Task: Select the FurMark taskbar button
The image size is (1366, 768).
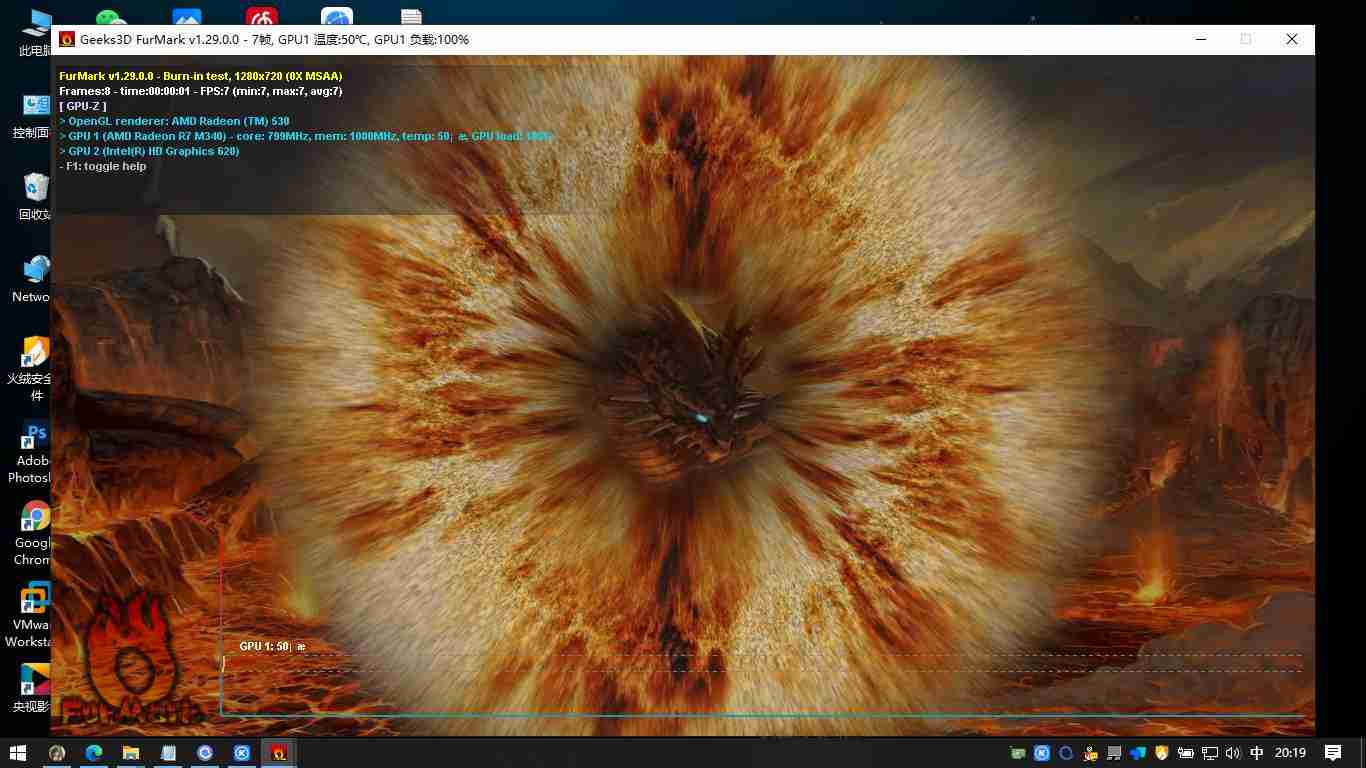Action: click(279, 753)
